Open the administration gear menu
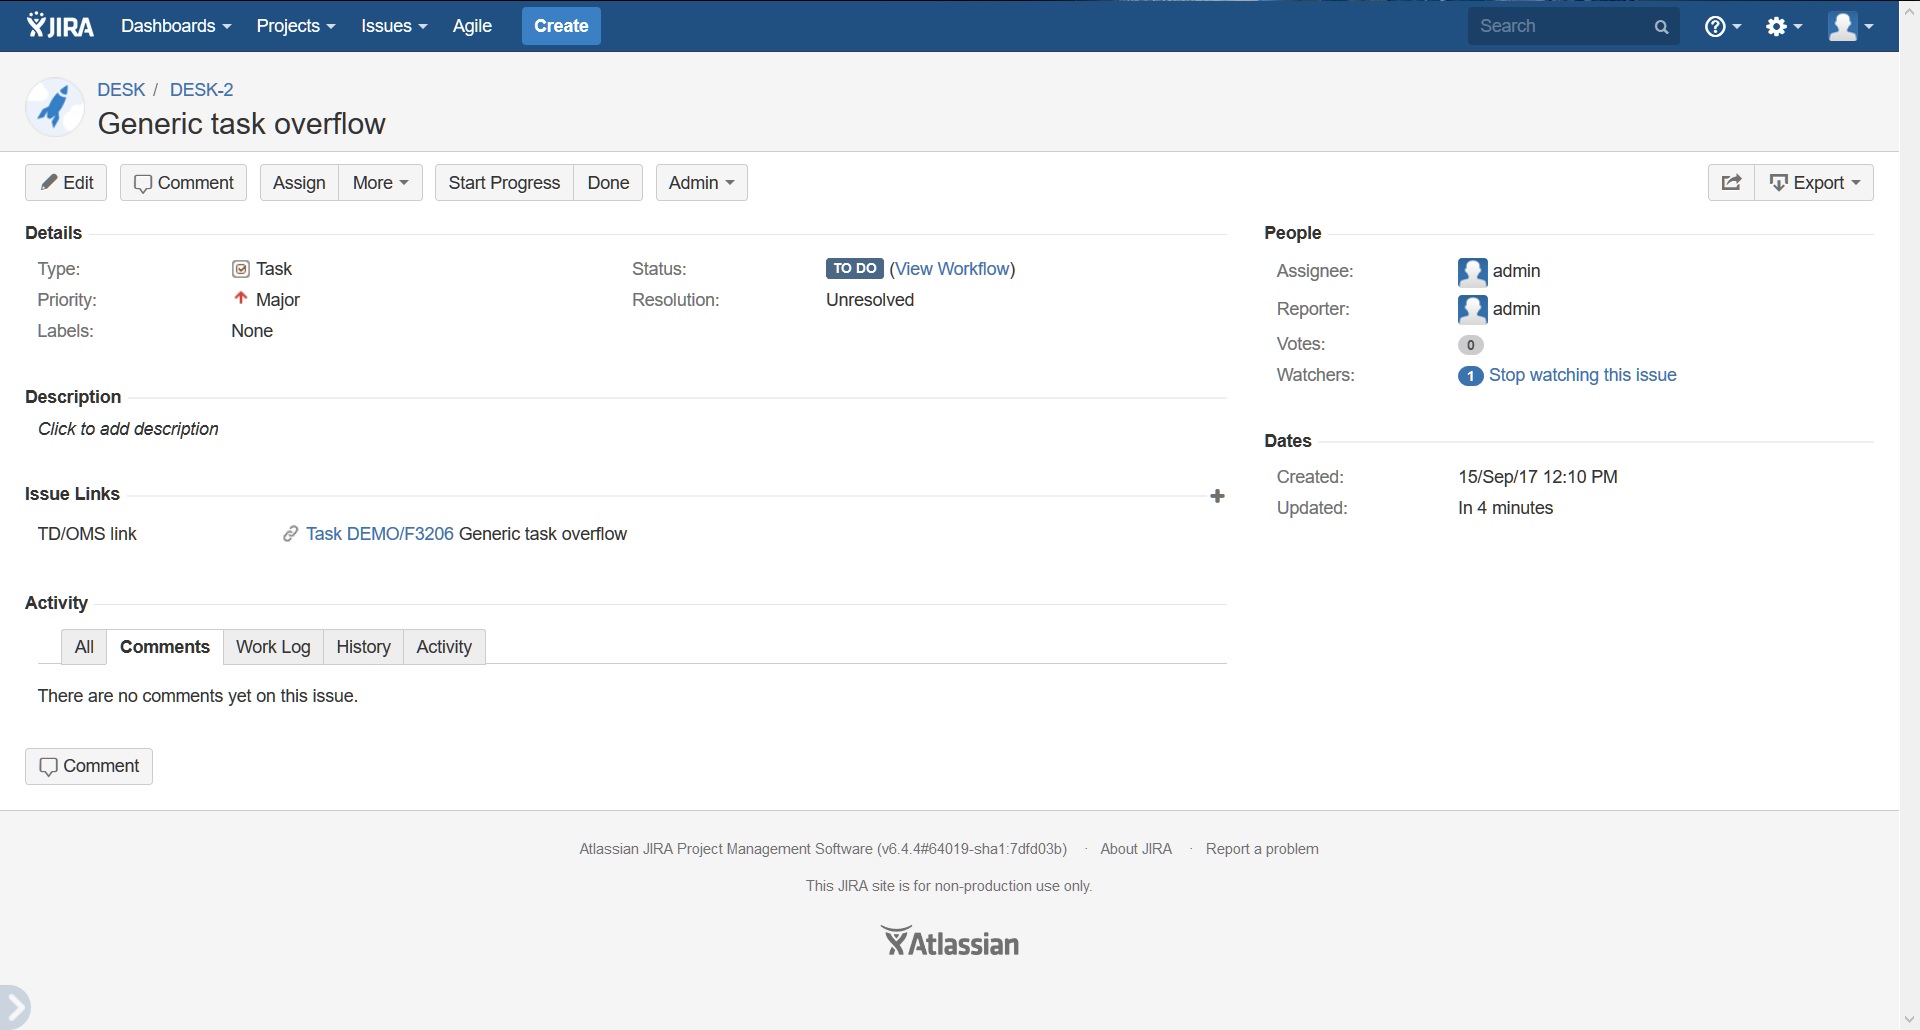The height and width of the screenshot is (1030, 1920). 1782,27
